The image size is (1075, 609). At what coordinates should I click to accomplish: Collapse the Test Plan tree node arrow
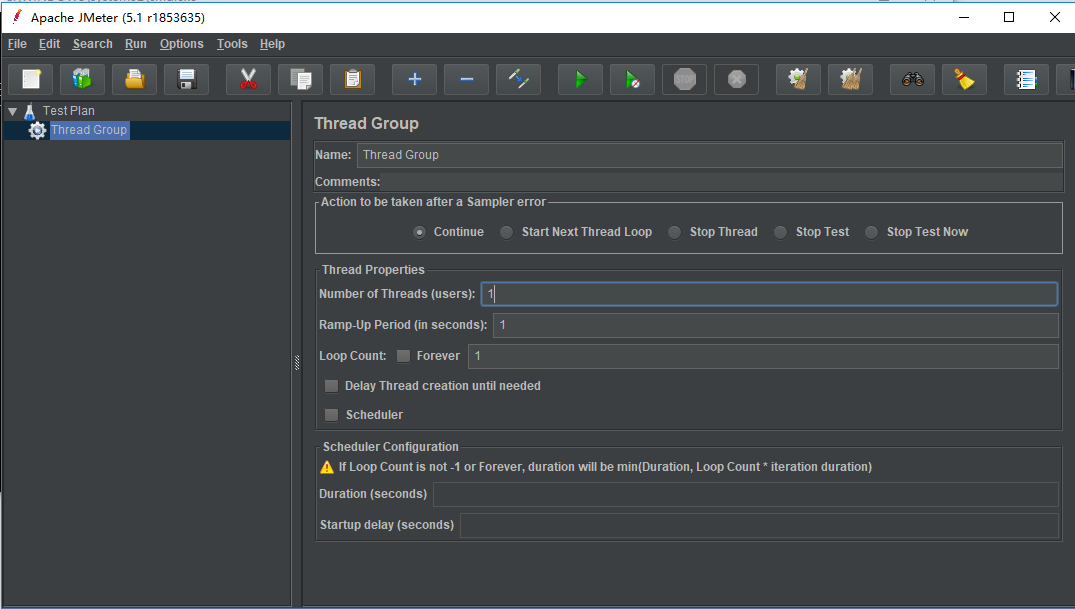pos(12,111)
